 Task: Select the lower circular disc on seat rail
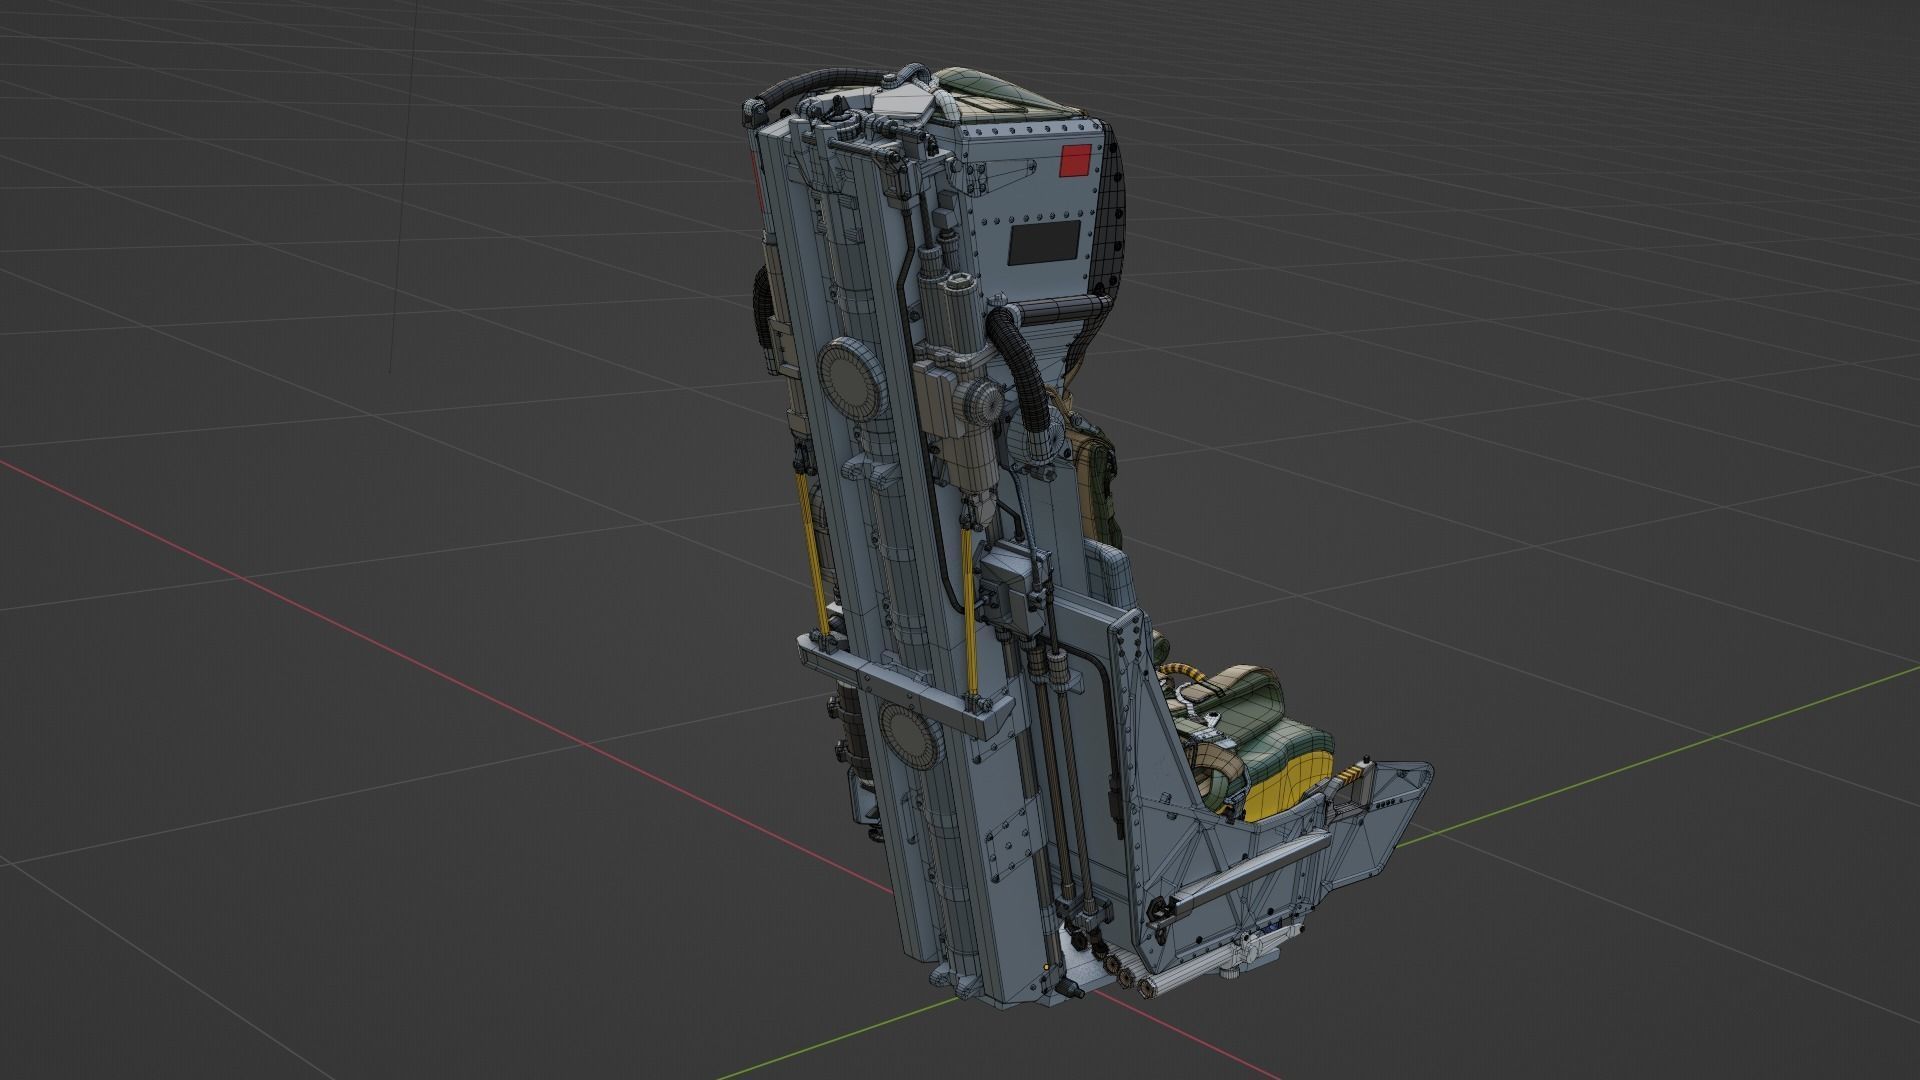coord(913,737)
